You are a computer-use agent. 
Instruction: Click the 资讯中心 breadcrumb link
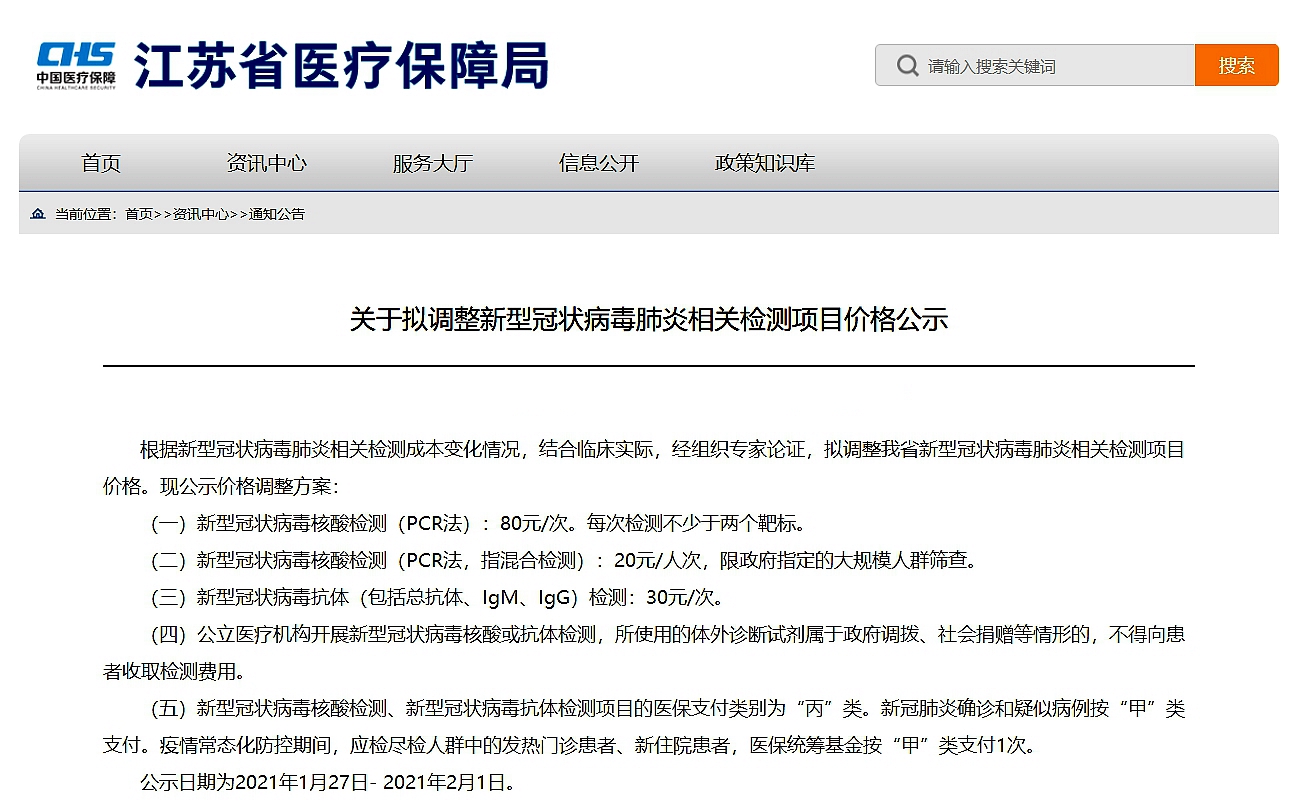200,214
